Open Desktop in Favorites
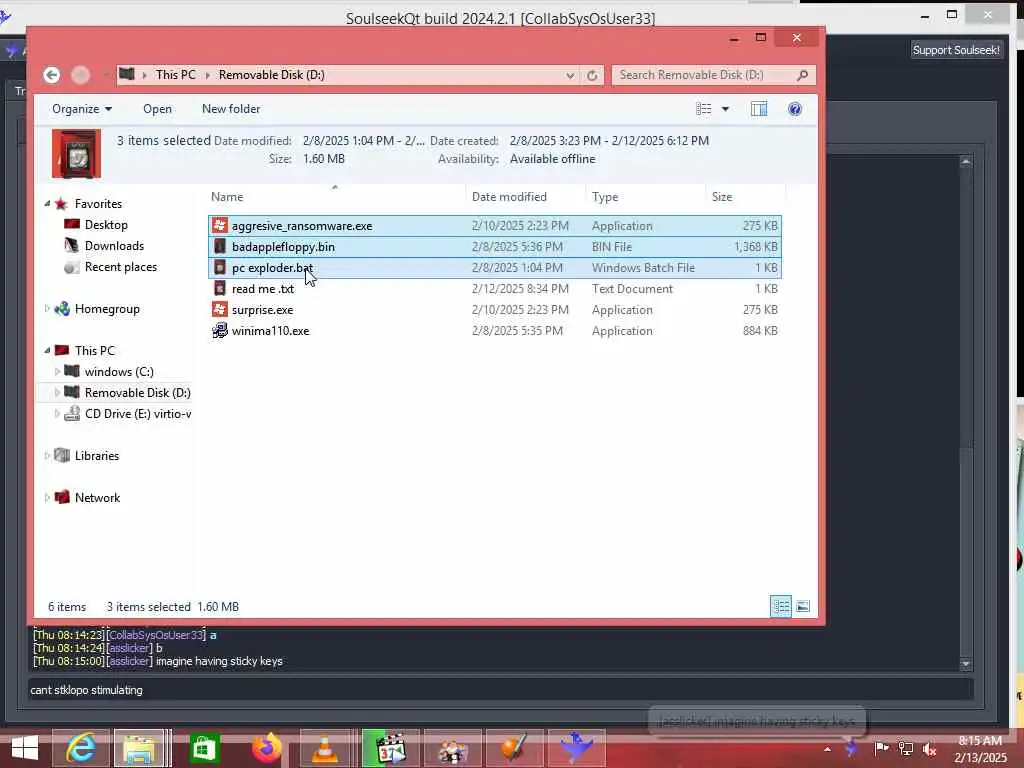 (x=96, y=225)
